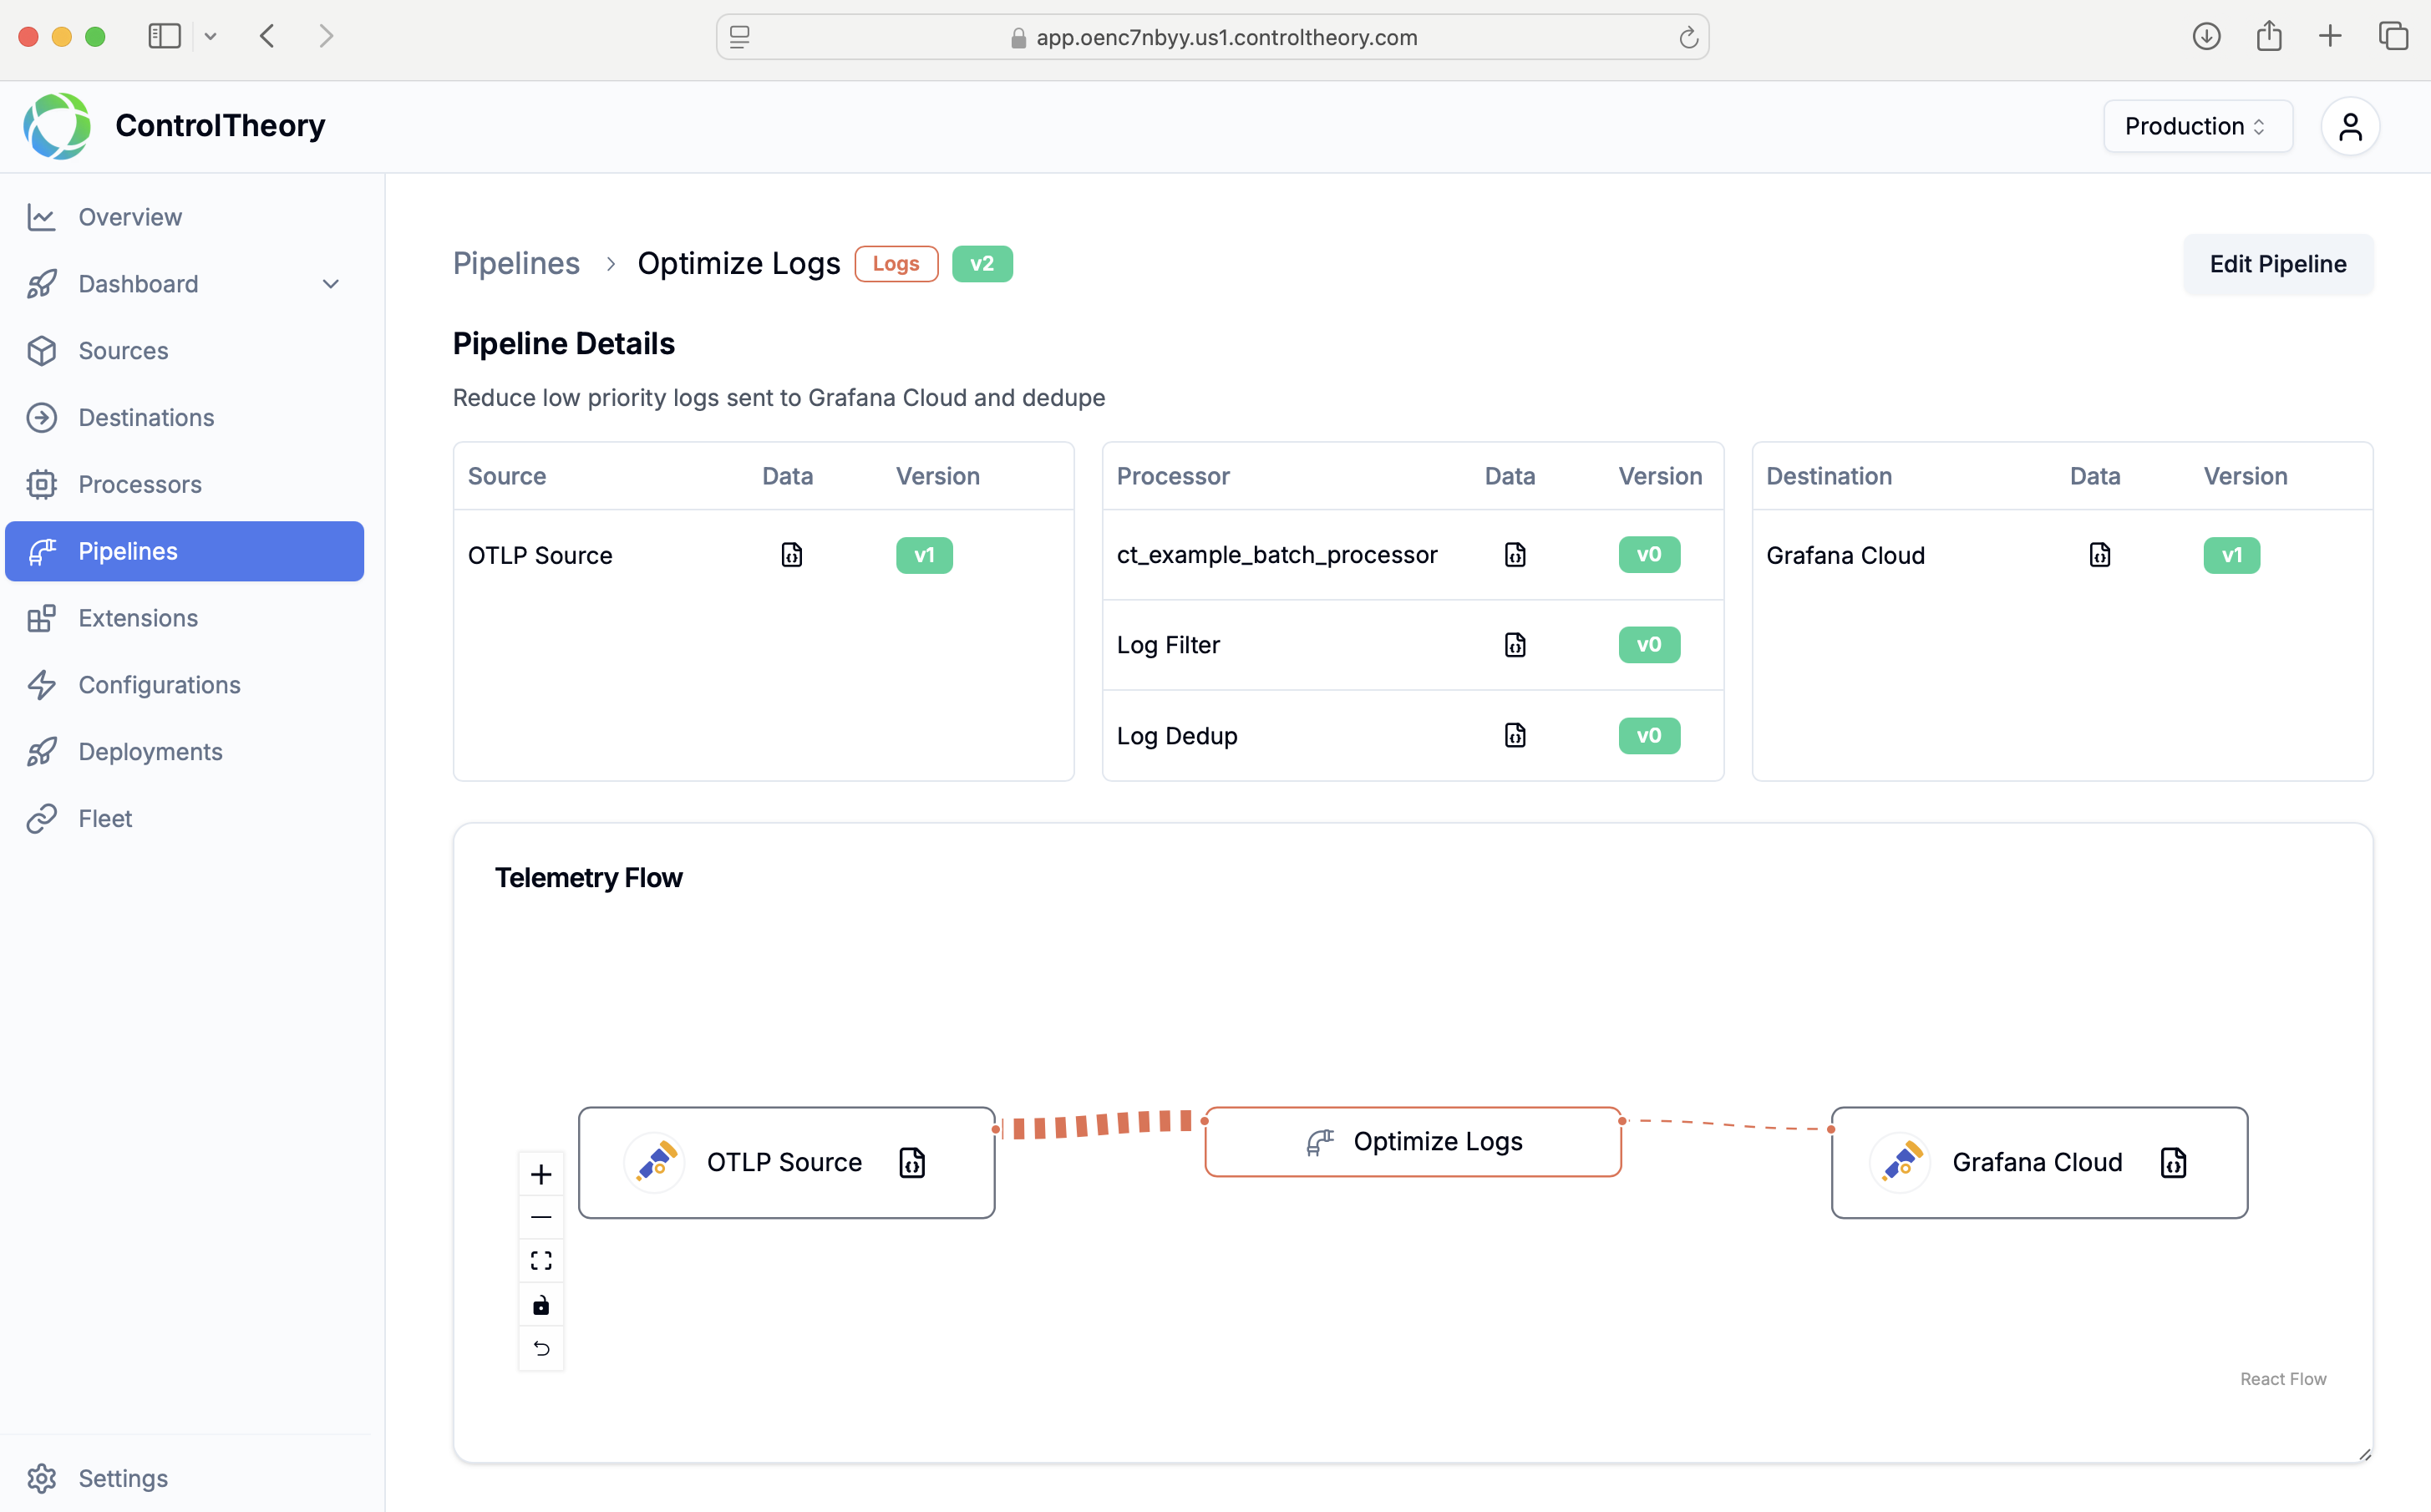This screenshot has width=2431, height=1512.
Task: Click the Pipelines breadcrumb link
Action: (x=516, y=263)
